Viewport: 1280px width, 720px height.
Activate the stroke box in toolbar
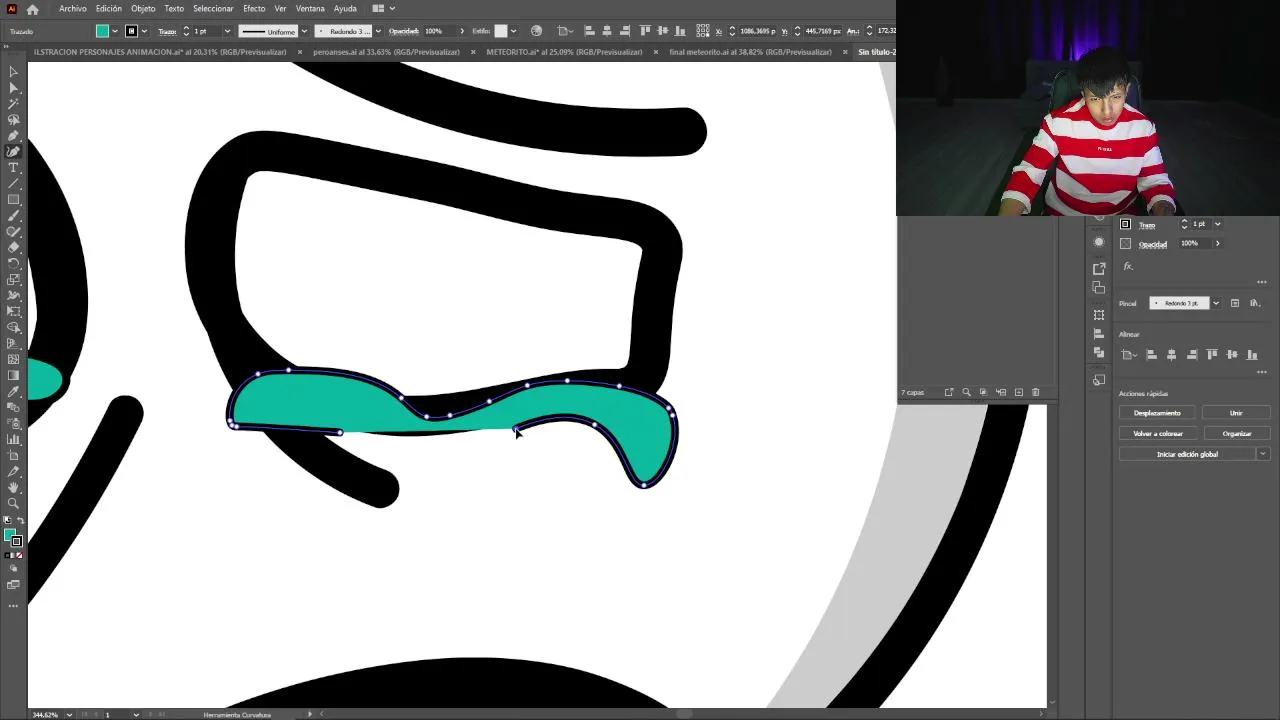coord(16,541)
